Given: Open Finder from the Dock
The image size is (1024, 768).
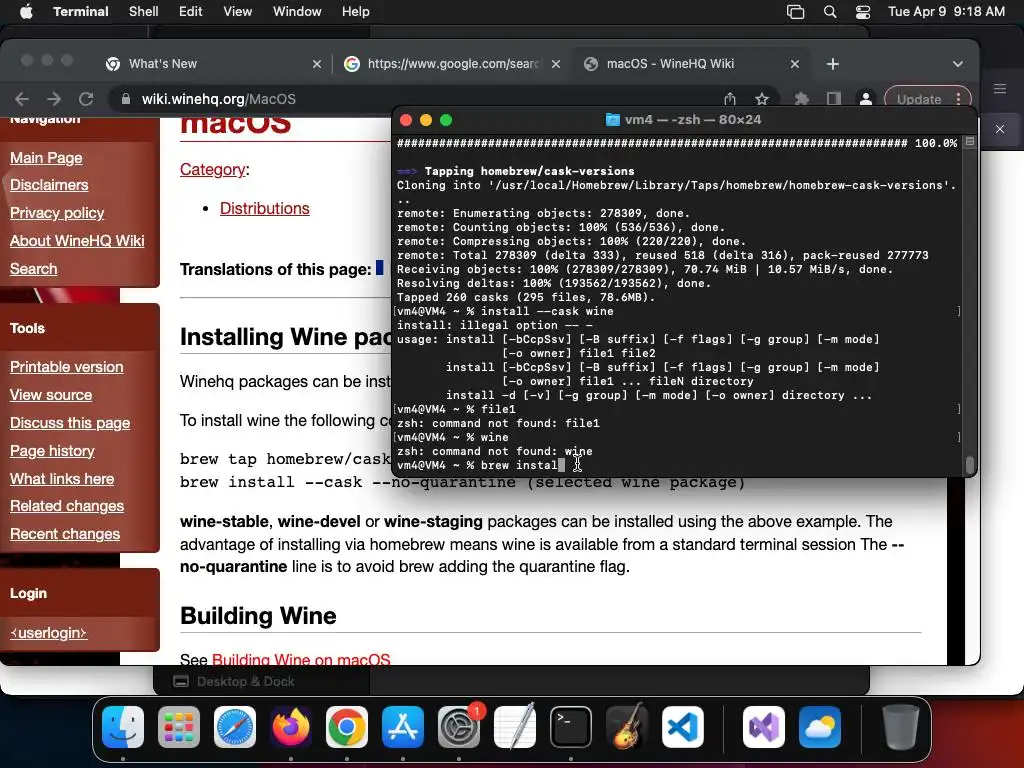Looking at the screenshot, I should click(123, 727).
